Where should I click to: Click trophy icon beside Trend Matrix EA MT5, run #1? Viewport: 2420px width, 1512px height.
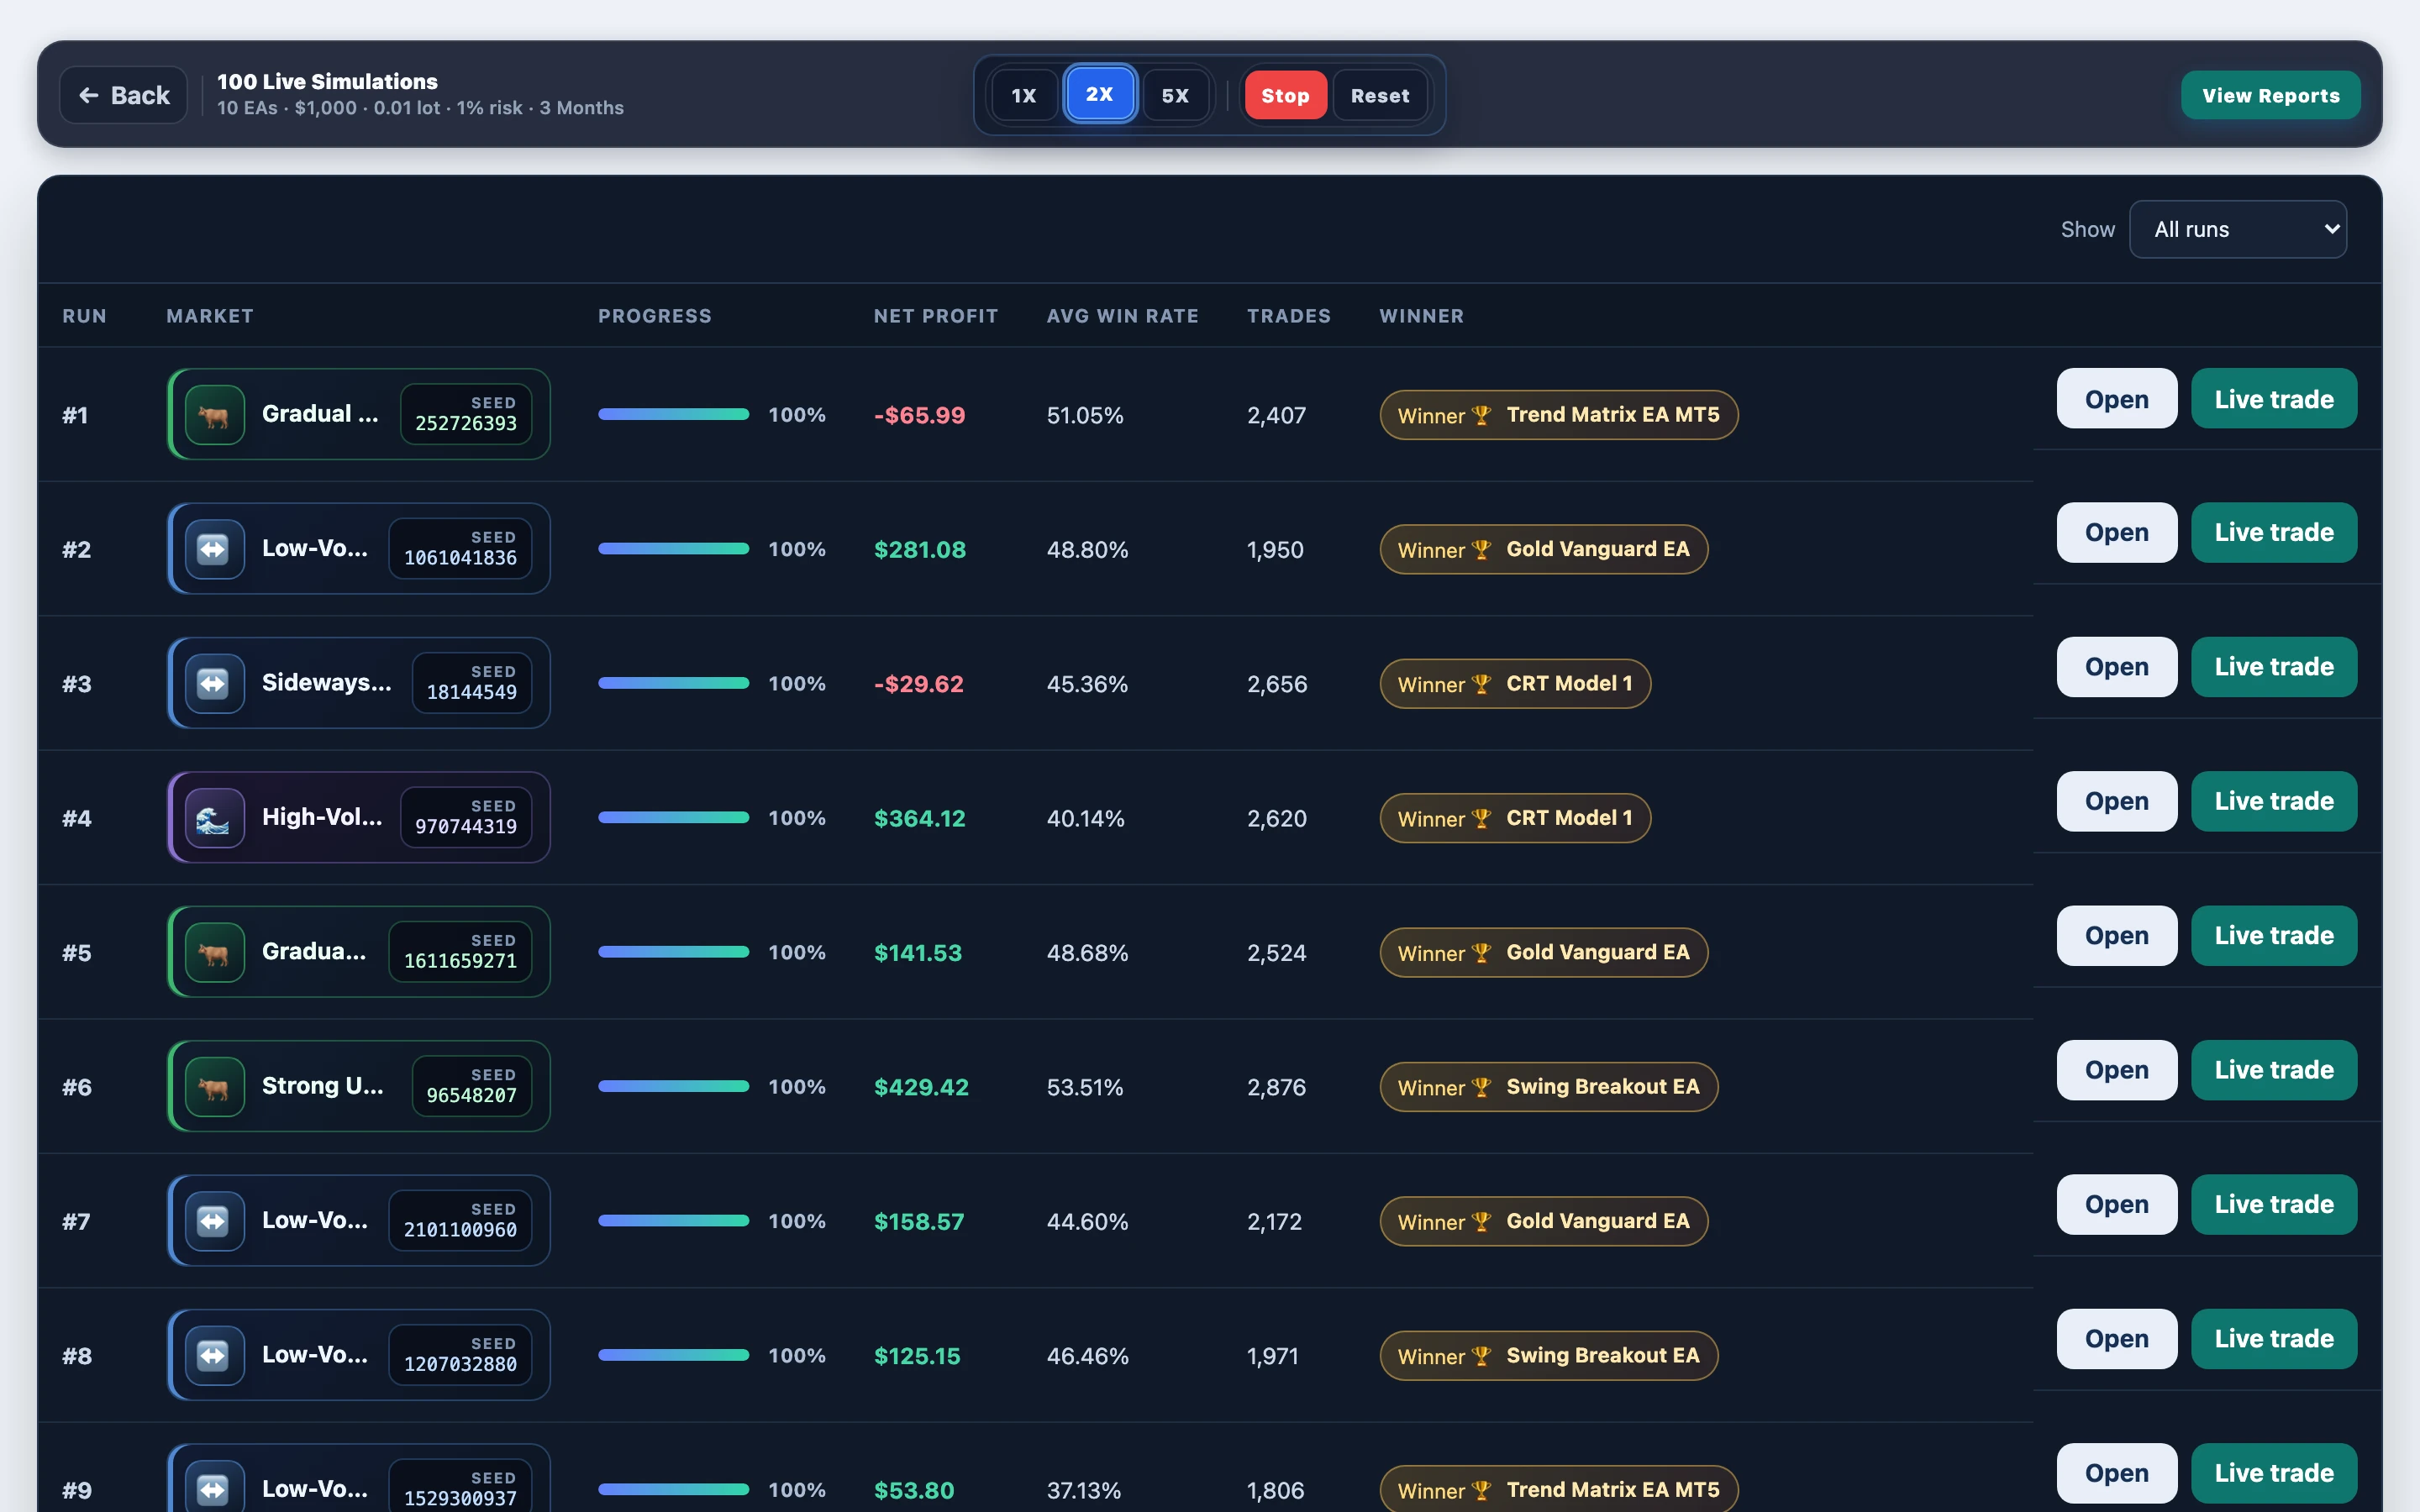coord(1482,415)
